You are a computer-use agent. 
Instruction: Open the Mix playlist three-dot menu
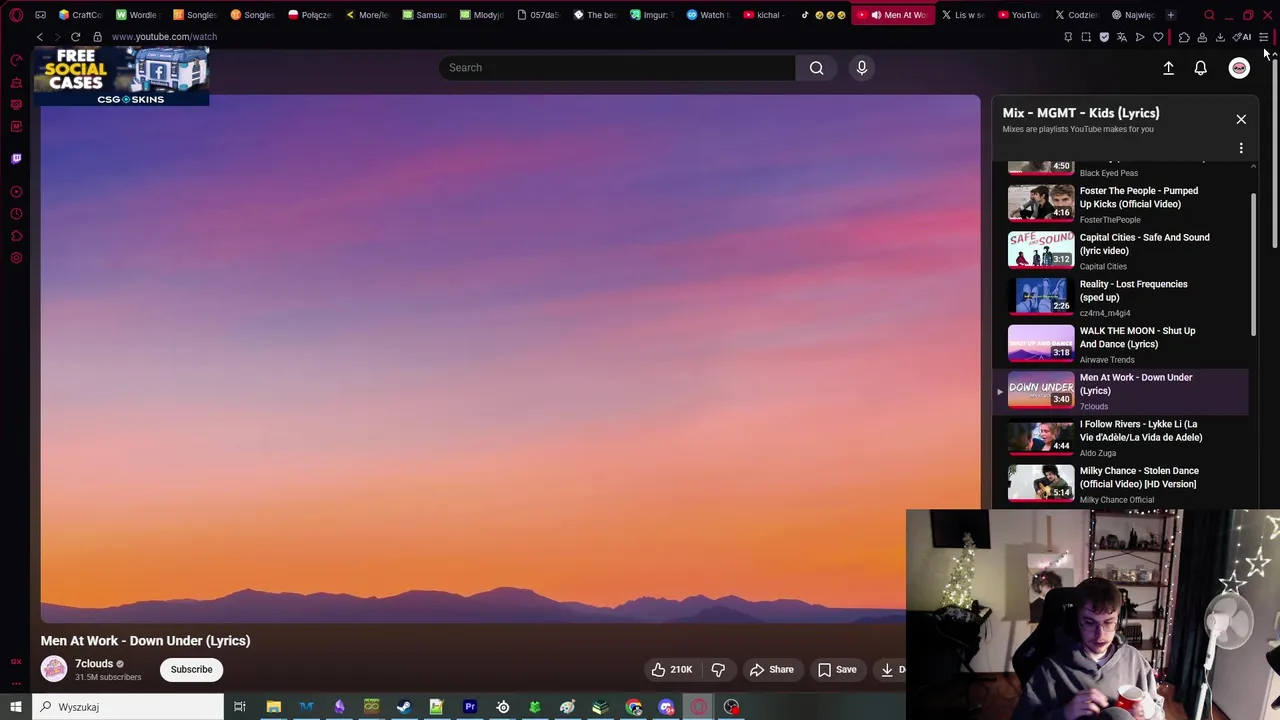(1241, 148)
